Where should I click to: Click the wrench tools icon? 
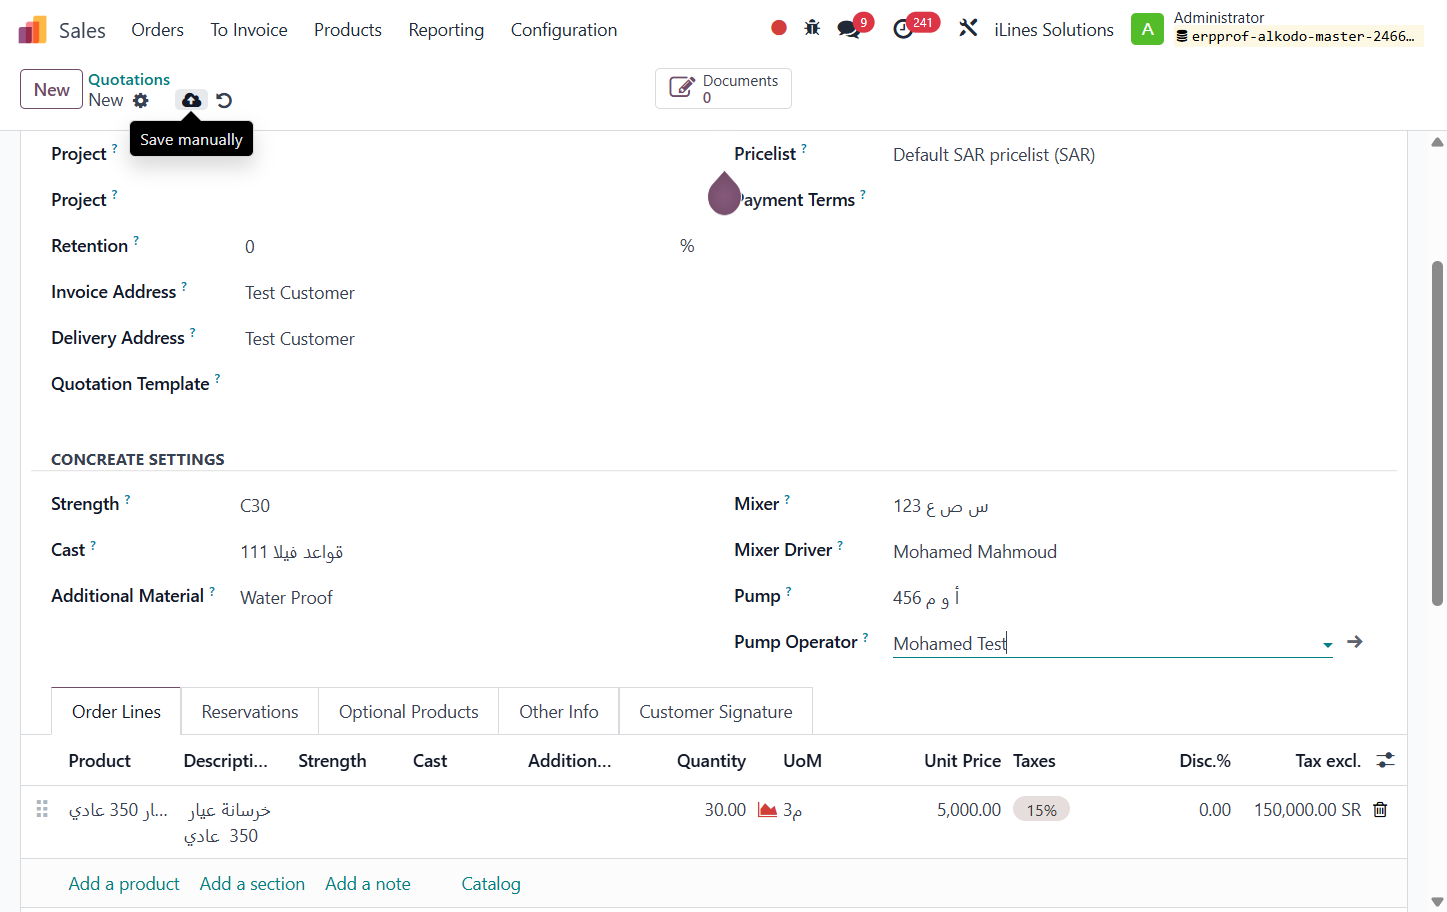coord(968,28)
